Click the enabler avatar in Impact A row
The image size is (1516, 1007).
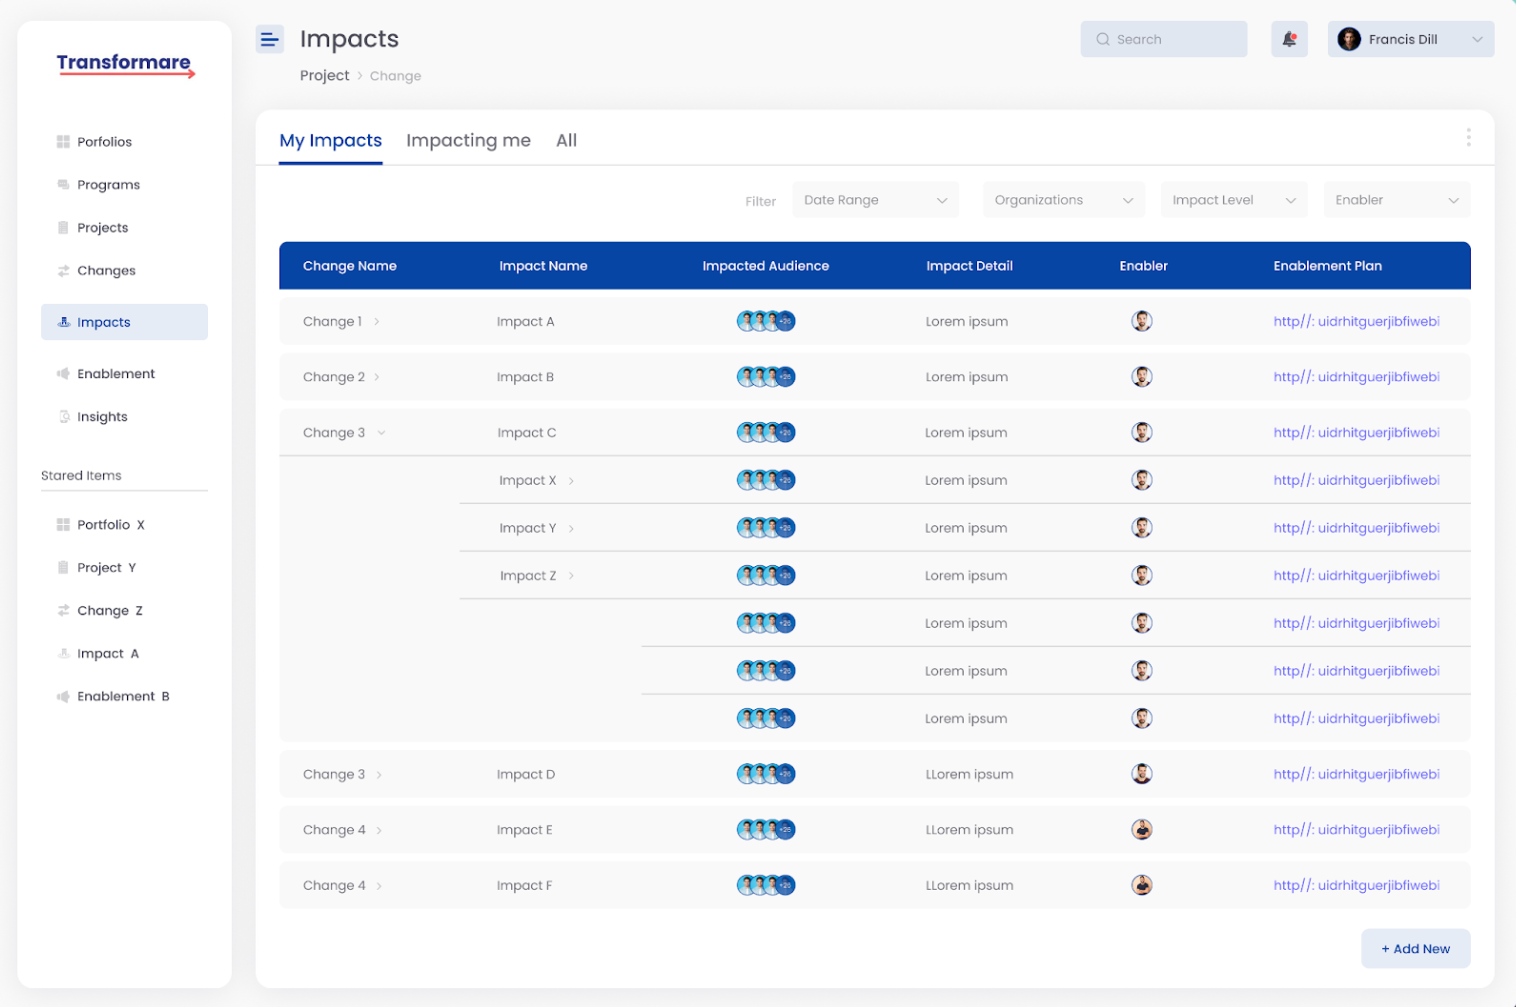pos(1142,321)
